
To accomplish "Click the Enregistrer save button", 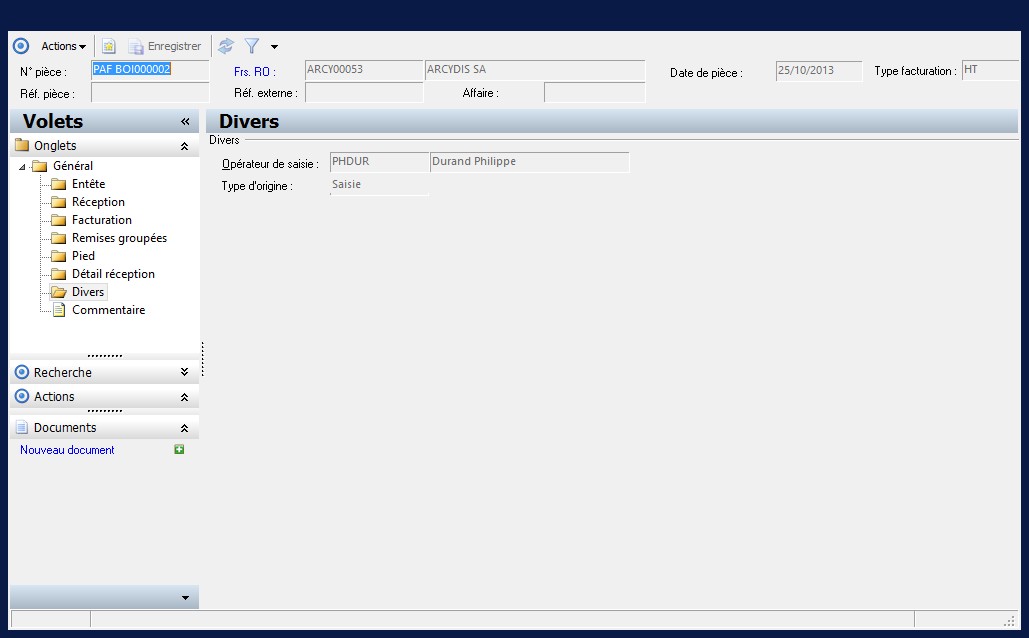I will pos(165,46).
